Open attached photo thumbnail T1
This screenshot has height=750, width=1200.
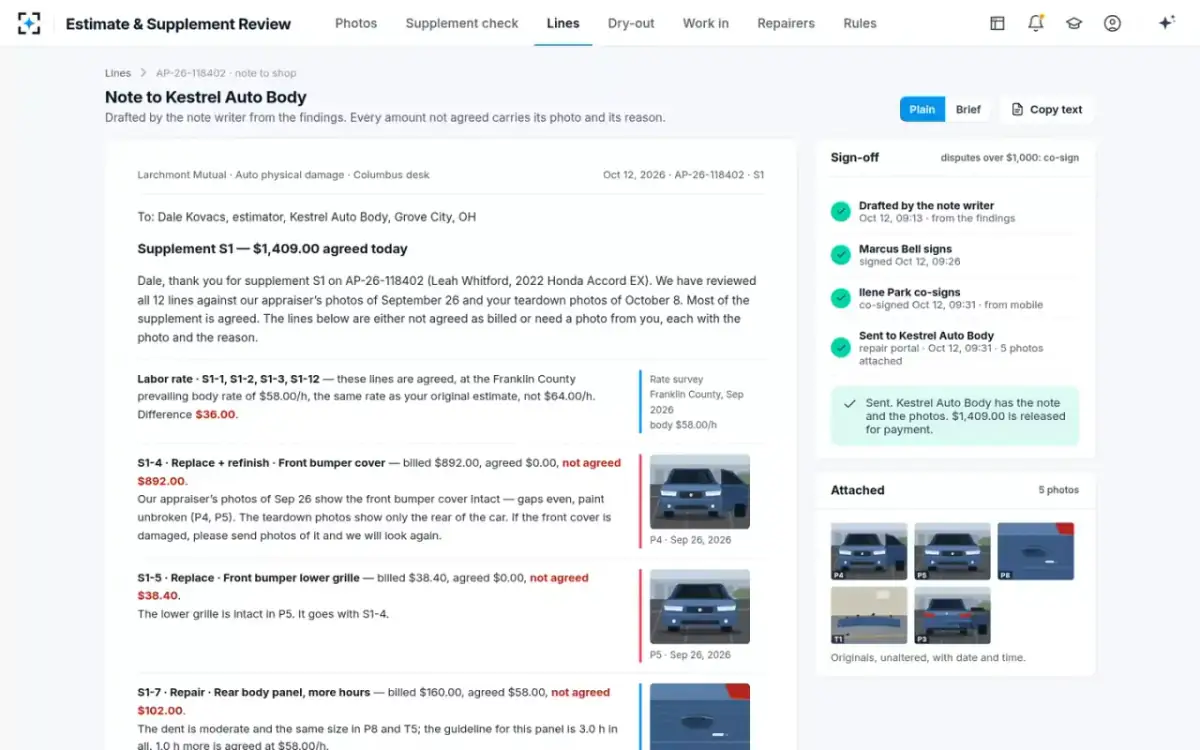(869, 615)
